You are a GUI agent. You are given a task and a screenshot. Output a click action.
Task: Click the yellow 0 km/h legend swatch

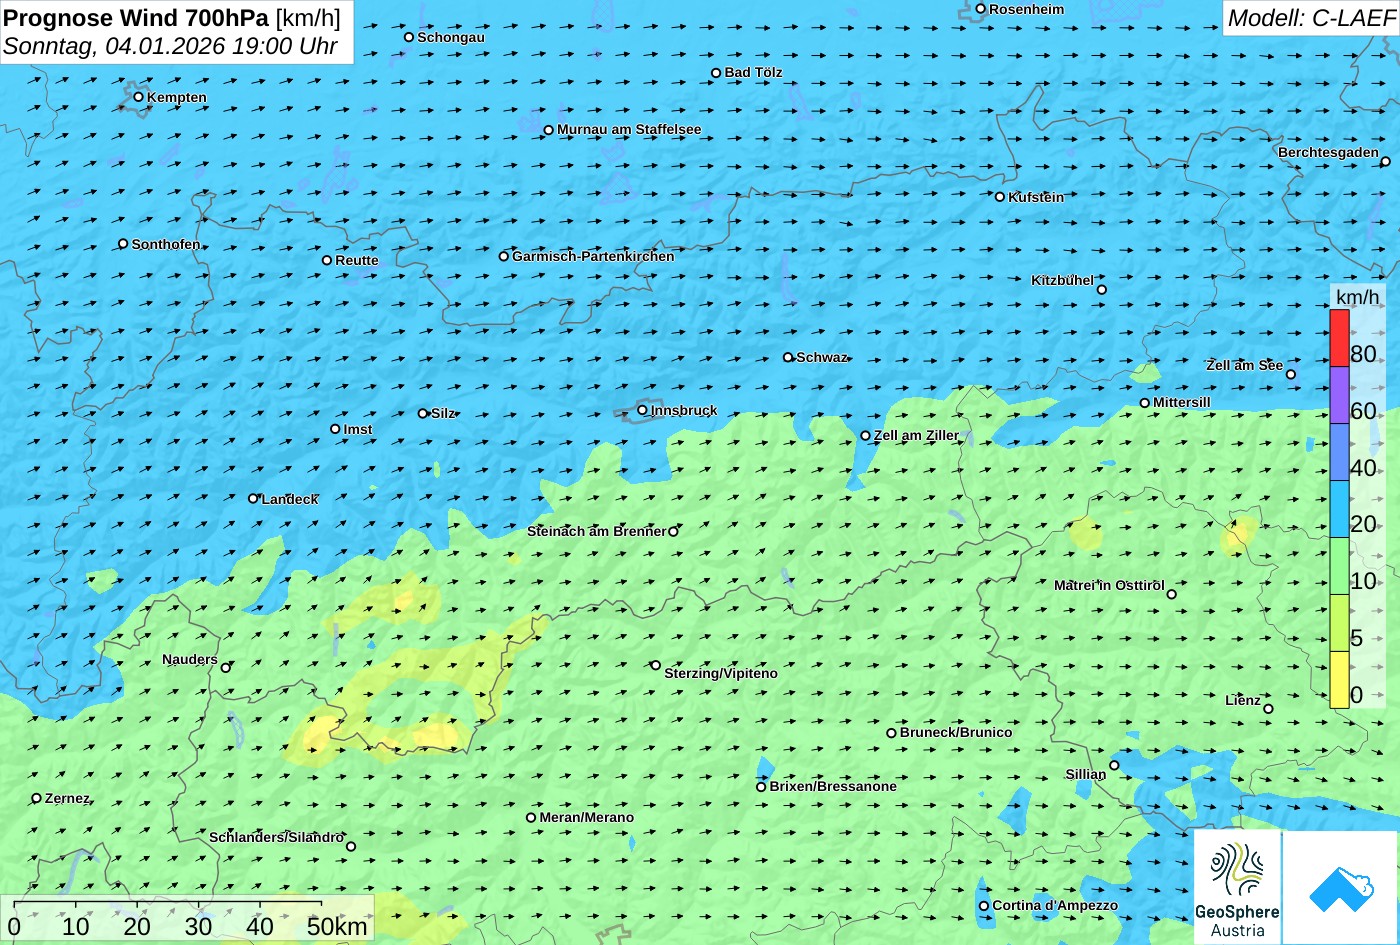1339,680
